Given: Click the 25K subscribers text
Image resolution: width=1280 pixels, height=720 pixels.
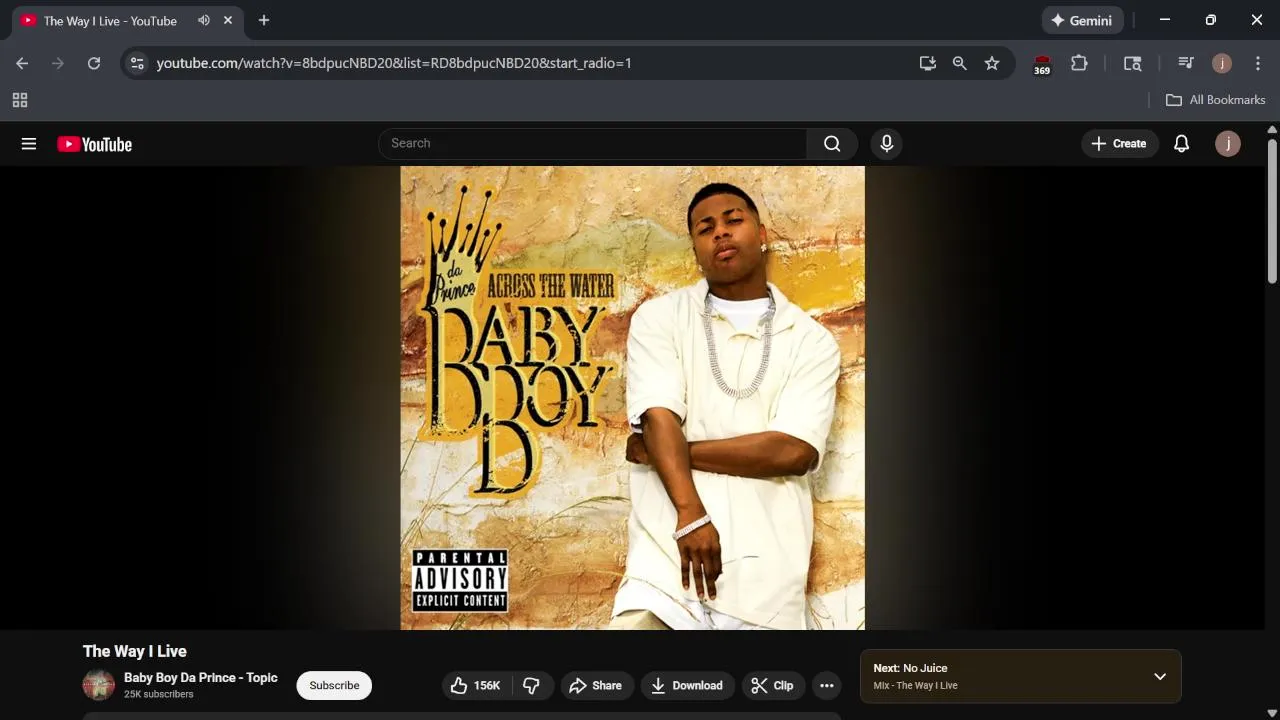Looking at the screenshot, I should tap(159, 694).
